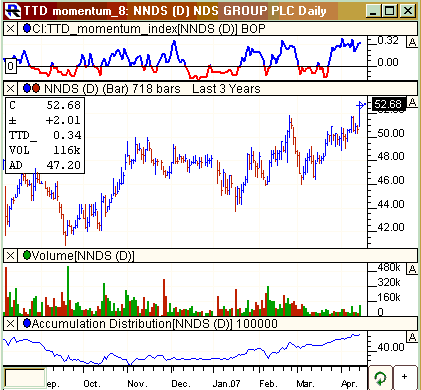Click the red dot beside NNDS (D) (Bar)
421x390 pixels.
(35, 88)
